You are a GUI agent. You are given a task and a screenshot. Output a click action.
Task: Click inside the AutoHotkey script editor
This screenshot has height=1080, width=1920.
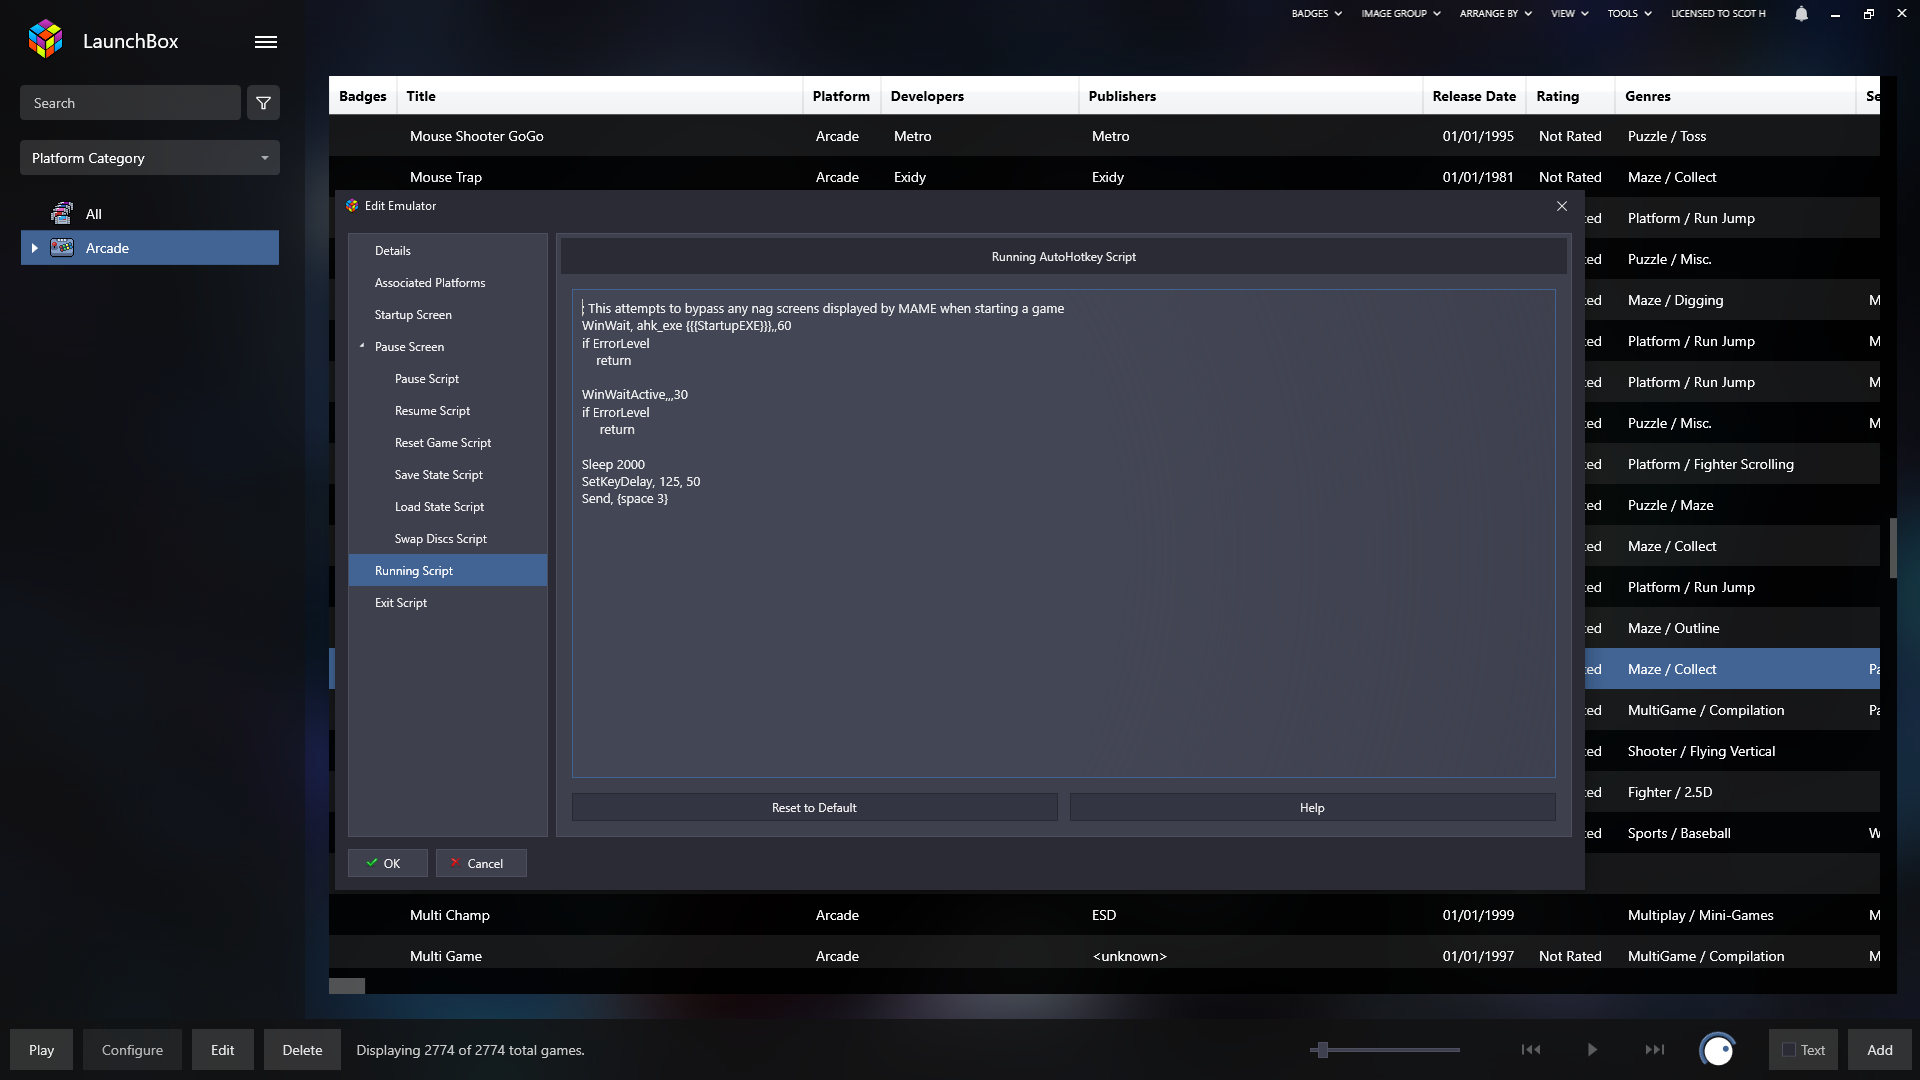(1063, 534)
